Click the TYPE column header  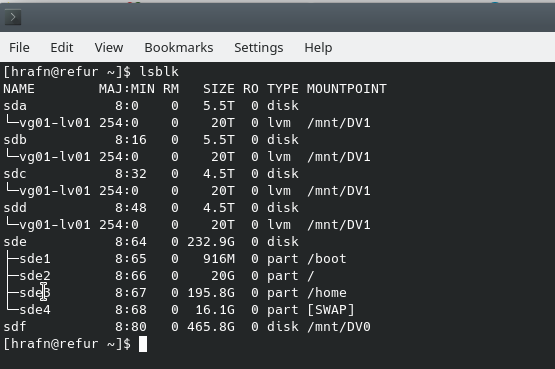282,89
